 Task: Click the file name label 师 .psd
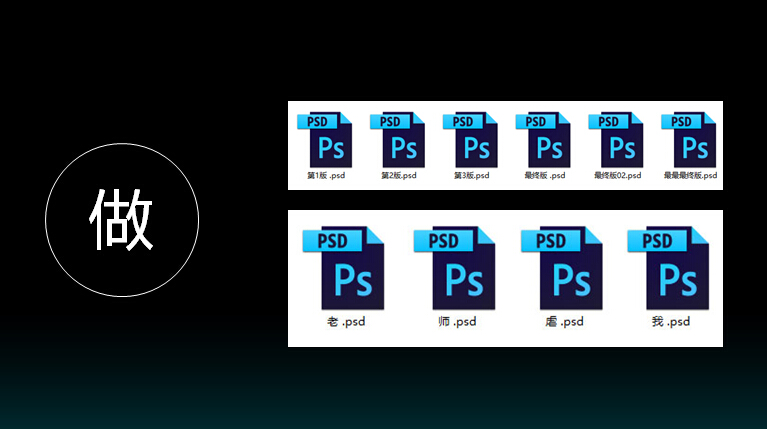457,321
